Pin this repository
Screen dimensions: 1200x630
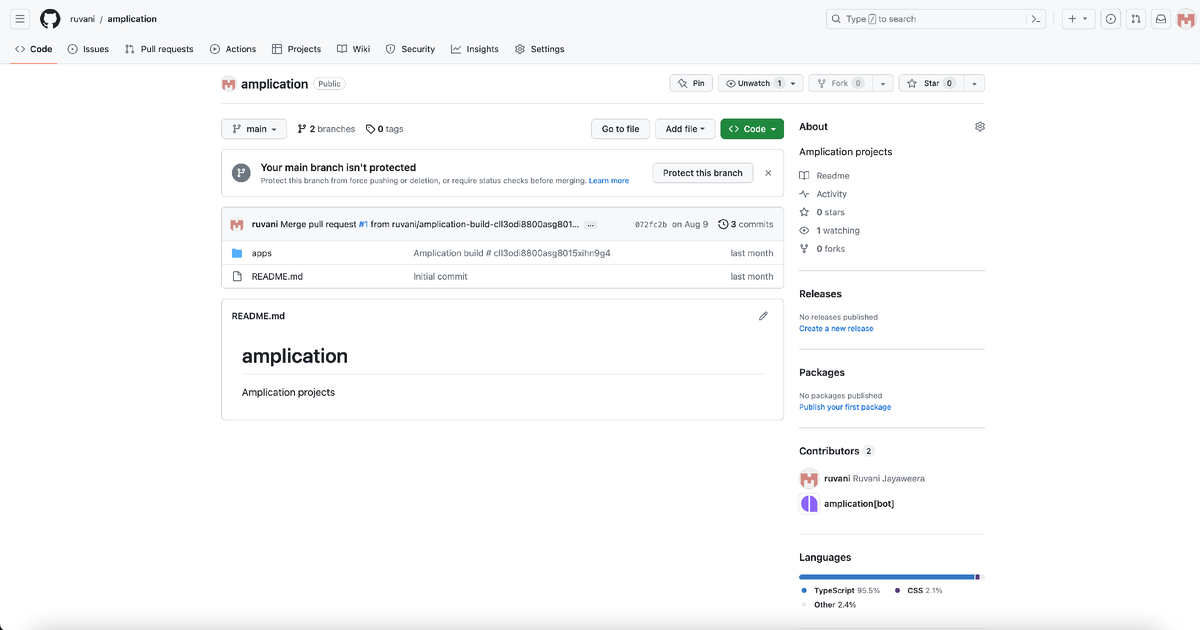coord(691,83)
